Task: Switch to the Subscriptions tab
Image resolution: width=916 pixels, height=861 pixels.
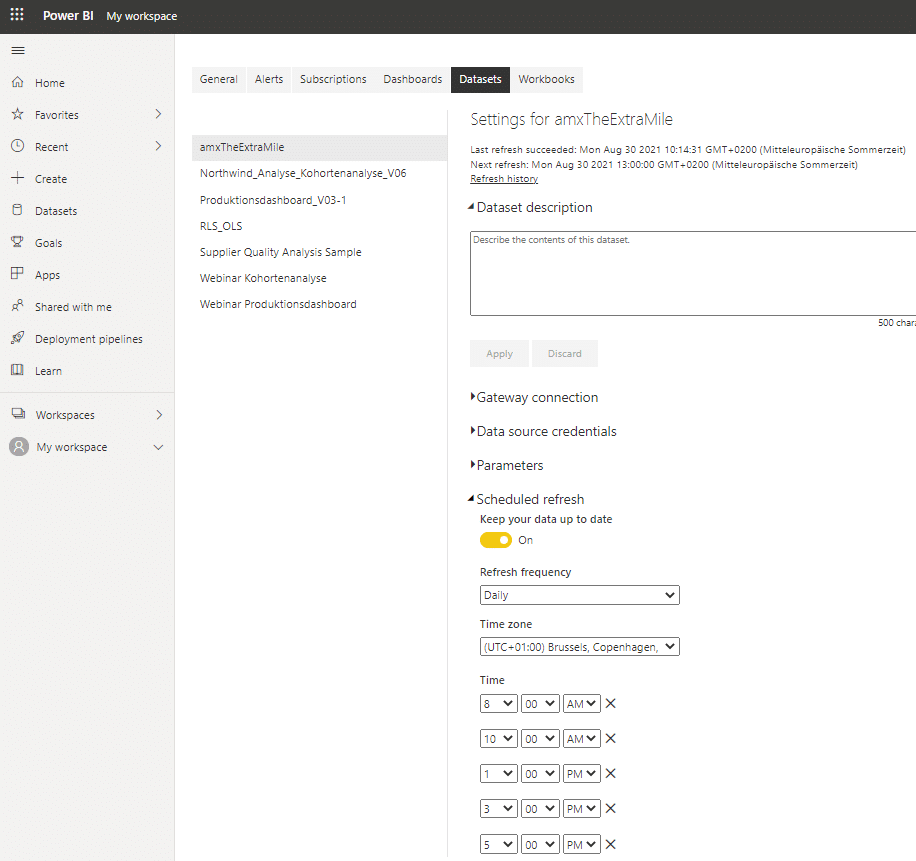Action: tap(333, 79)
